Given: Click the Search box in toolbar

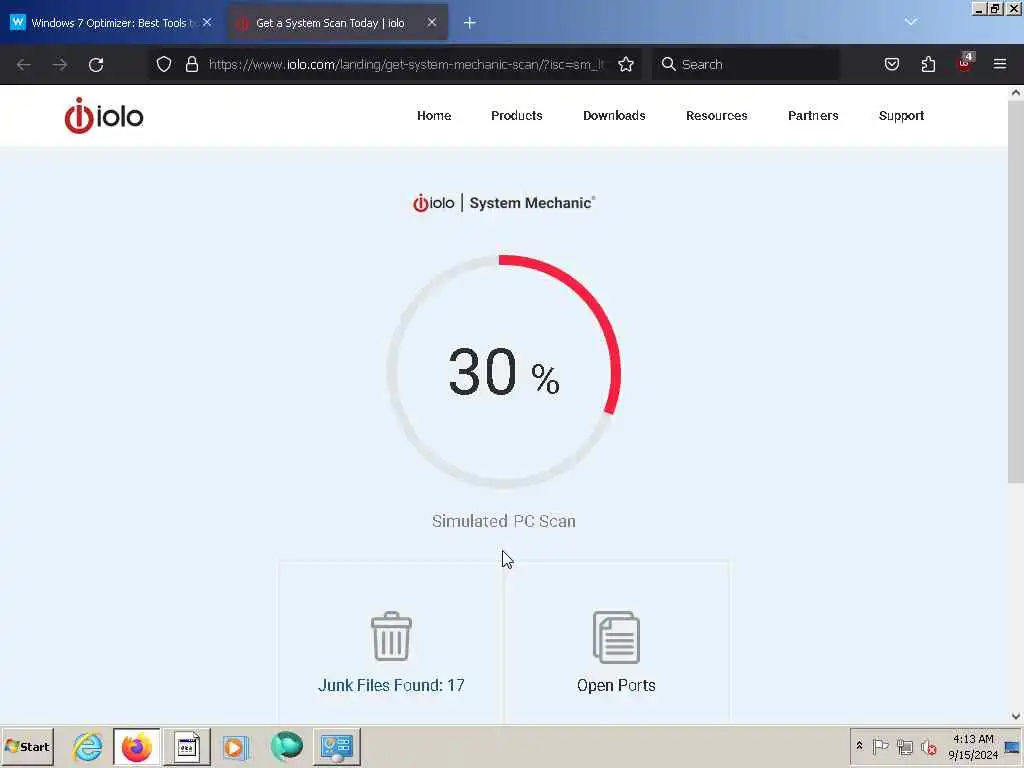Looking at the screenshot, I should pos(746,64).
